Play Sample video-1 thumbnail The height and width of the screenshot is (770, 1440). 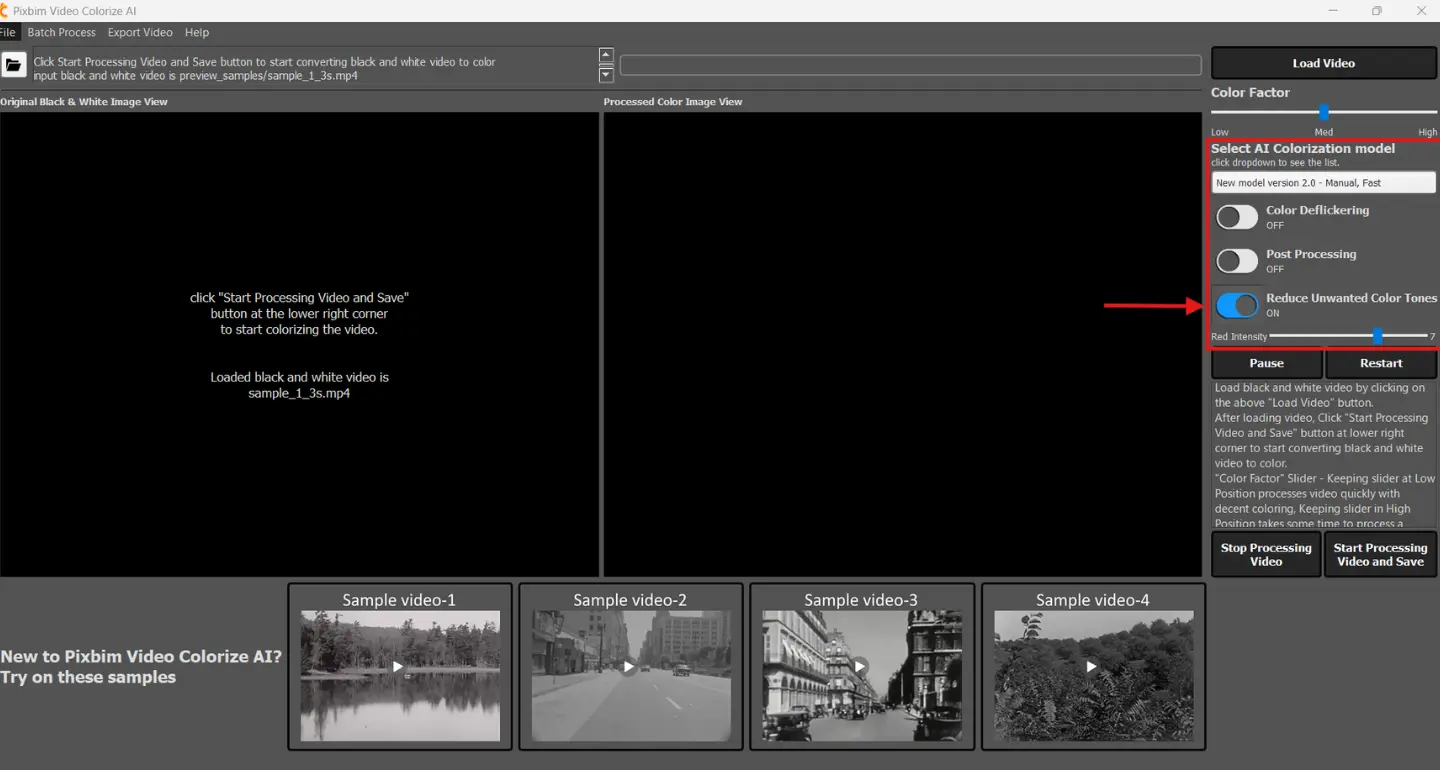pos(399,666)
